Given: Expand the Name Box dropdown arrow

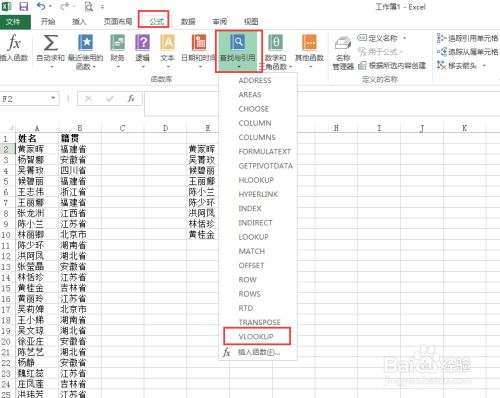Looking at the screenshot, I should click(53, 98).
